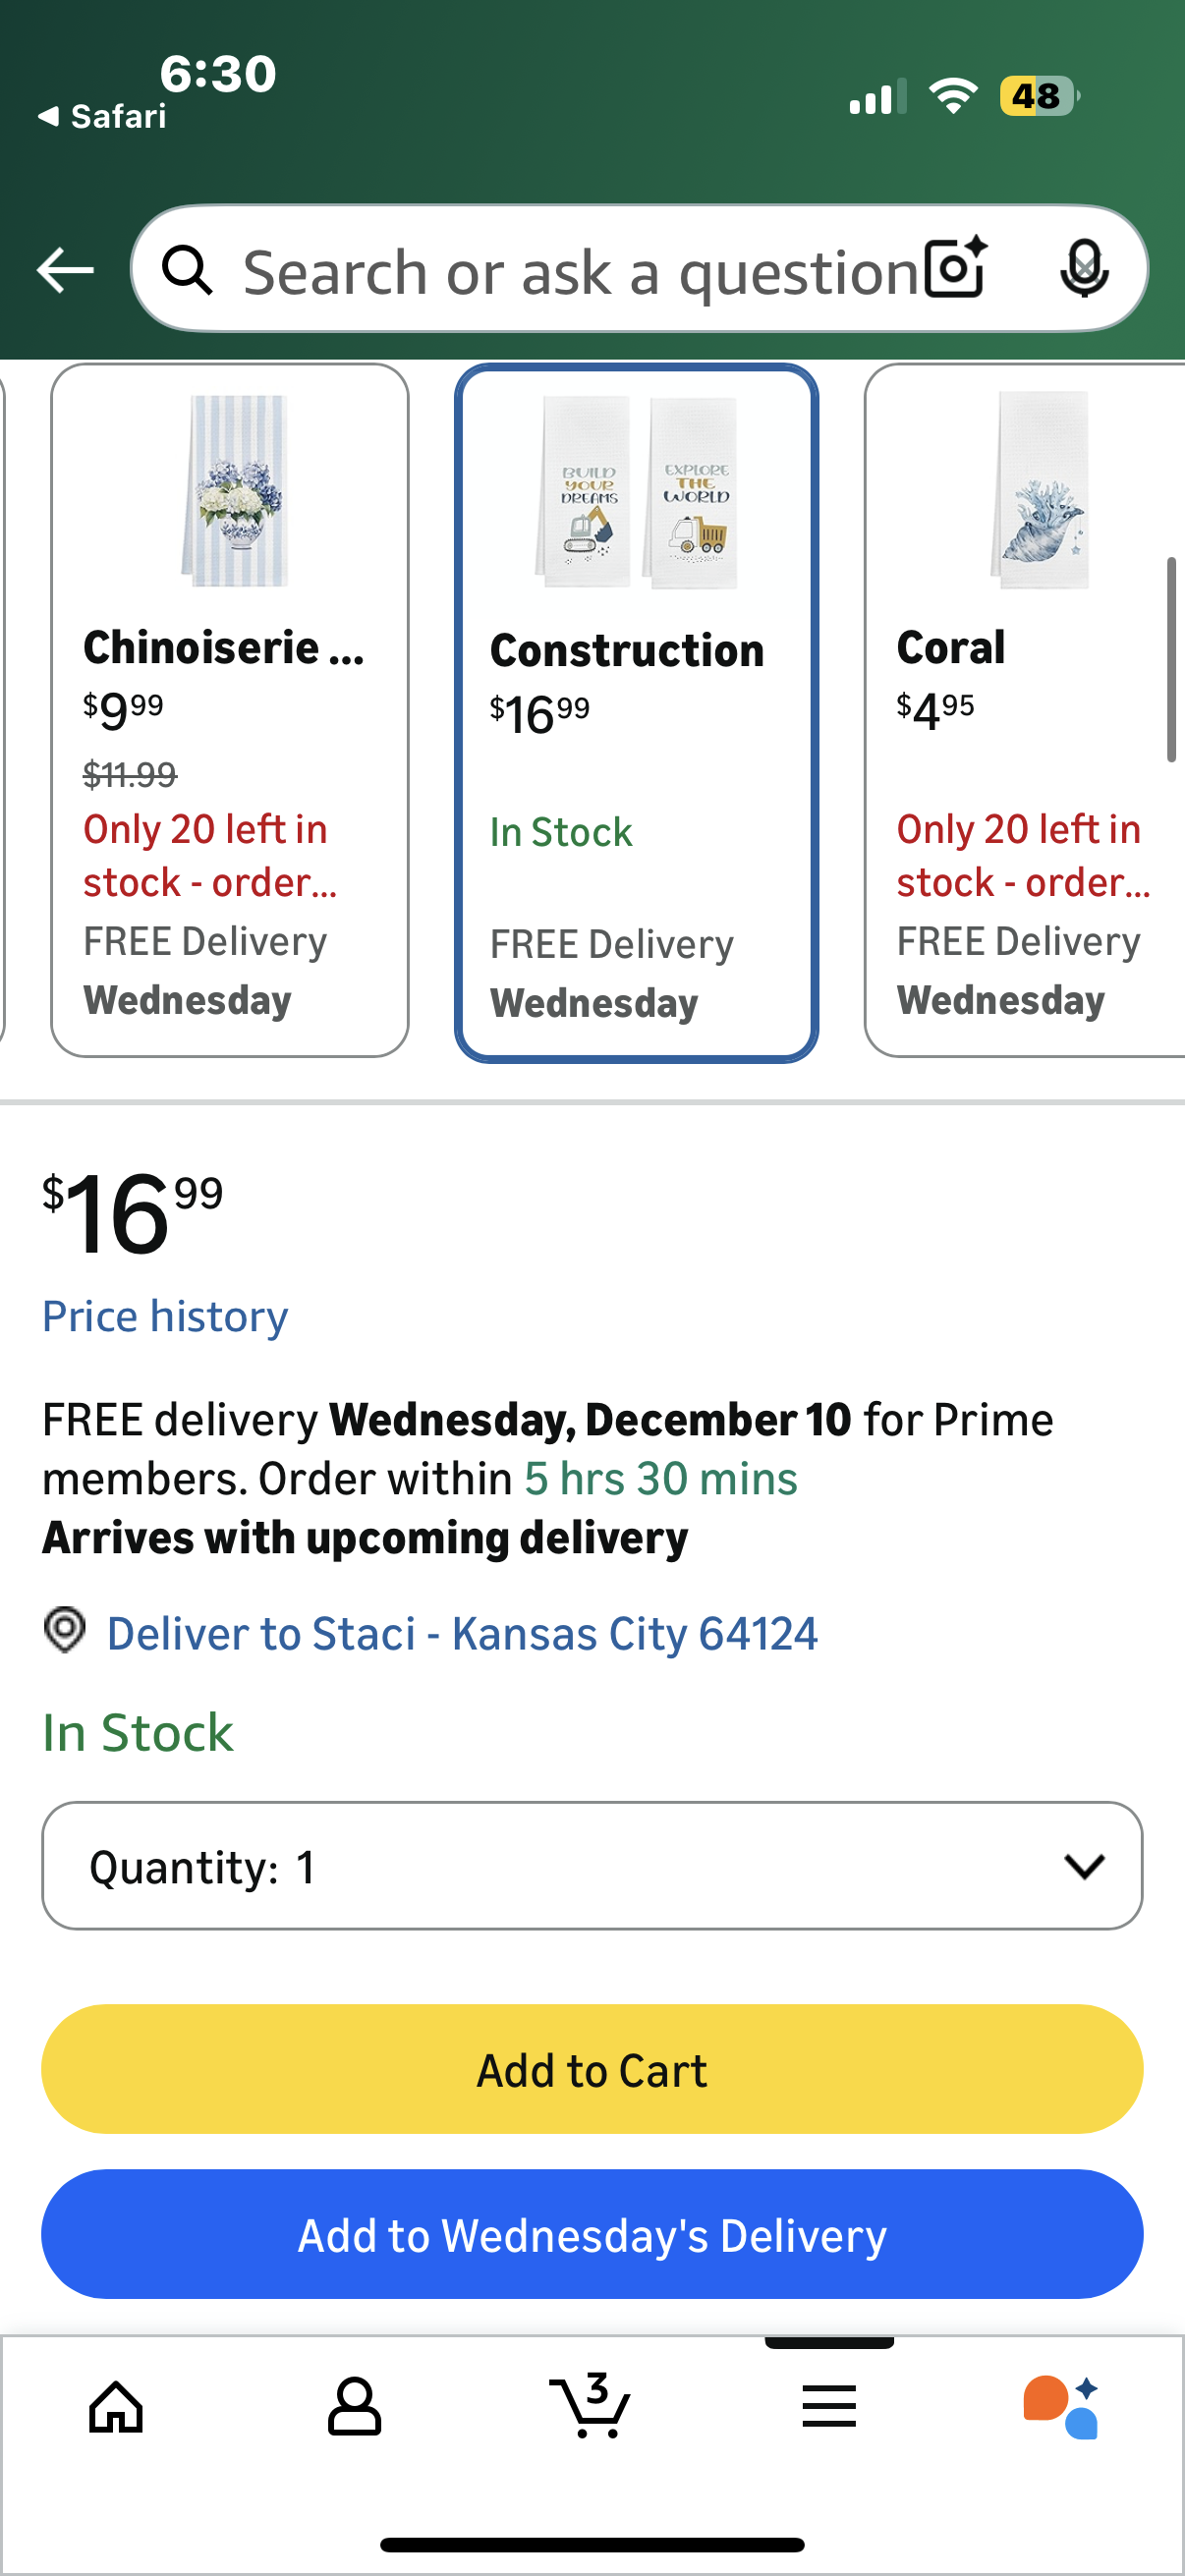Select the Chinoiserie towel variant
1185x2576 pixels.
click(x=230, y=710)
